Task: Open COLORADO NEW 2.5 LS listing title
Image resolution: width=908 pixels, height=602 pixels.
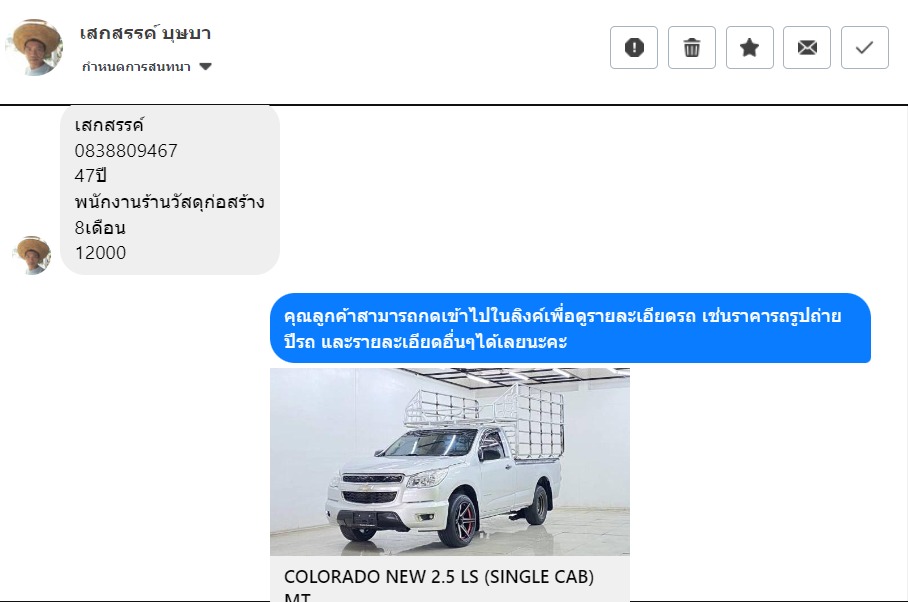Action: [438, 583]
